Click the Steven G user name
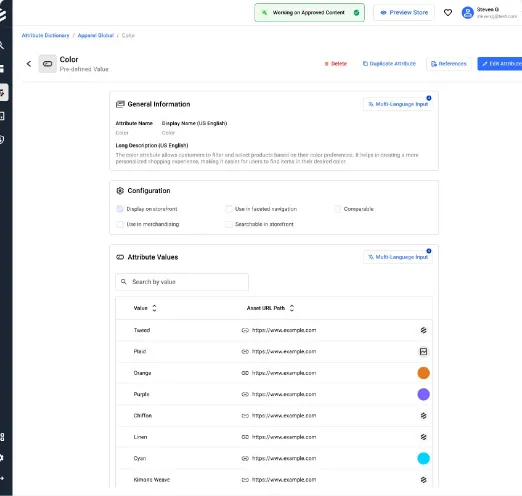 point(487,9)
